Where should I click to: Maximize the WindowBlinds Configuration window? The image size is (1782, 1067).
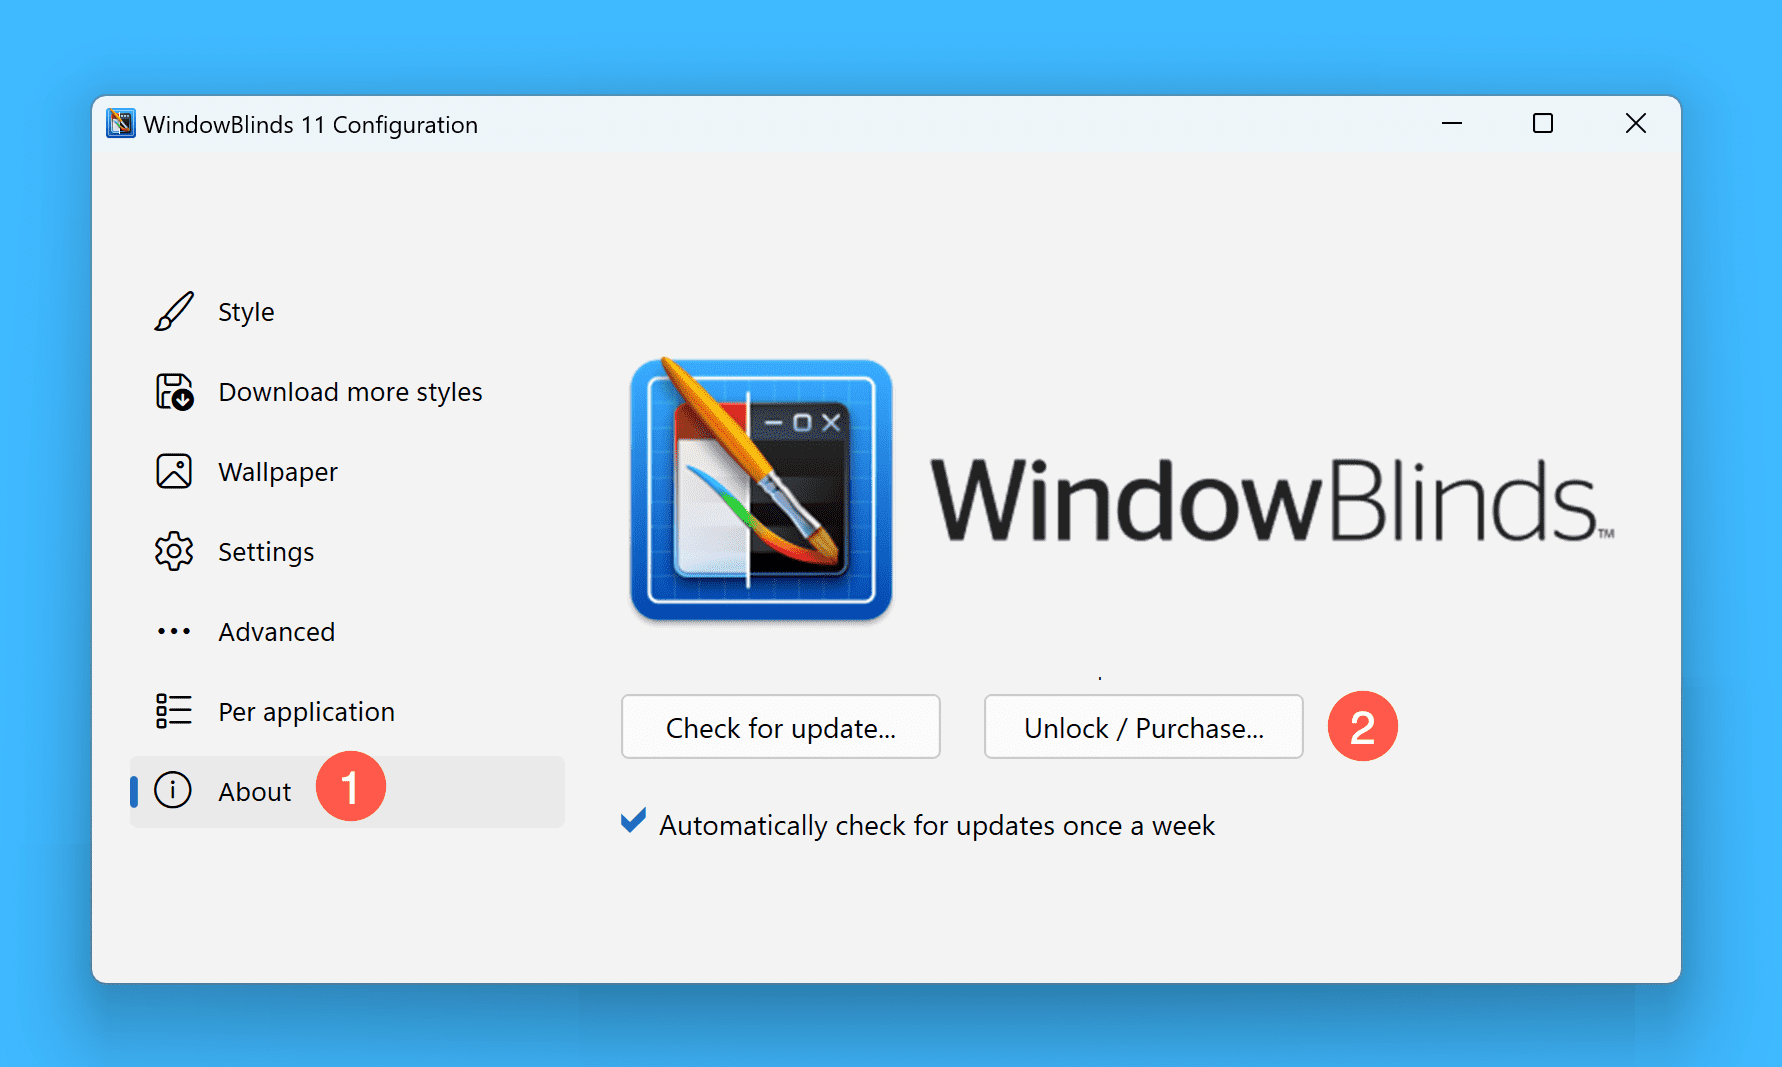(1543, 123)
